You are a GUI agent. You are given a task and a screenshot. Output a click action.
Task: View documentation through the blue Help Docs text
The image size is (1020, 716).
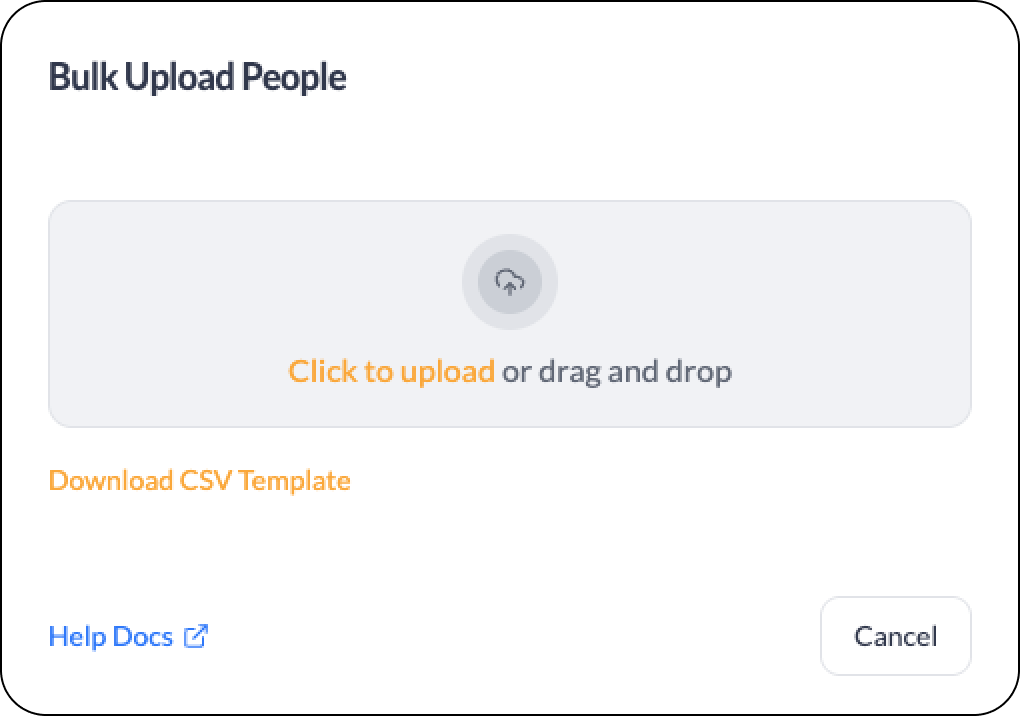pyautogui.click(x=111, y=636)
